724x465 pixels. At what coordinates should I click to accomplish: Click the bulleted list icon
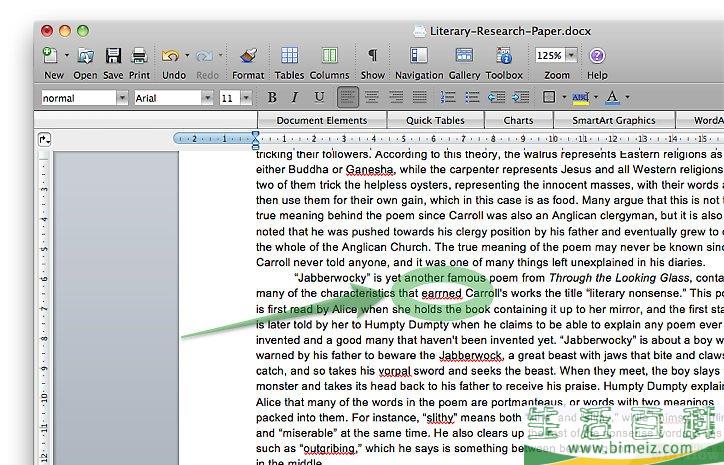pyautogui.click(x=472, y=97)
